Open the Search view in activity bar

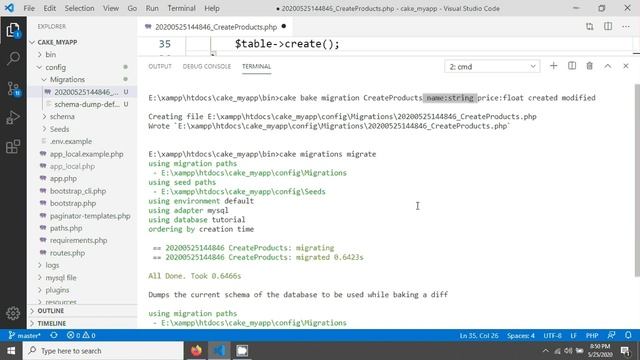[13, 58]
